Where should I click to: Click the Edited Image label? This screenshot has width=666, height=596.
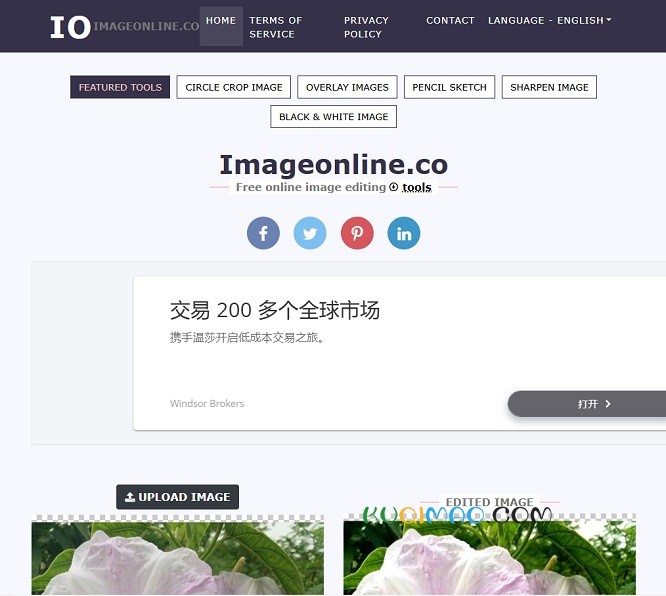489,502
